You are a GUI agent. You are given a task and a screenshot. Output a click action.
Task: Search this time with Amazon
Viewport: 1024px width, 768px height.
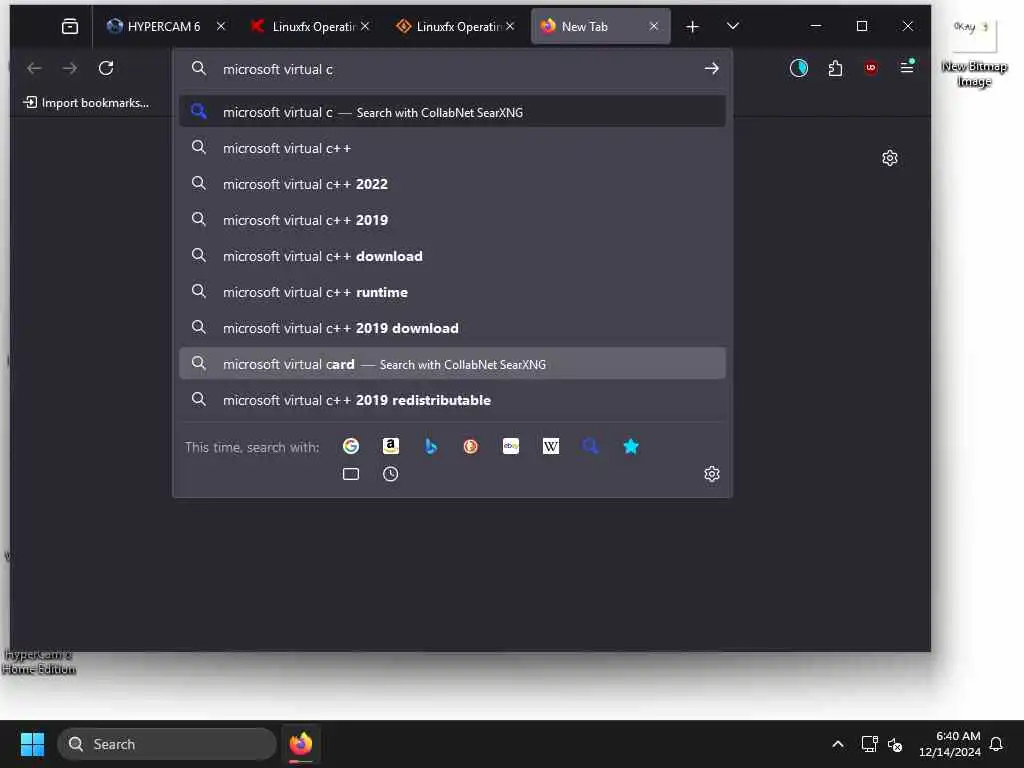(x=391, y=446)
